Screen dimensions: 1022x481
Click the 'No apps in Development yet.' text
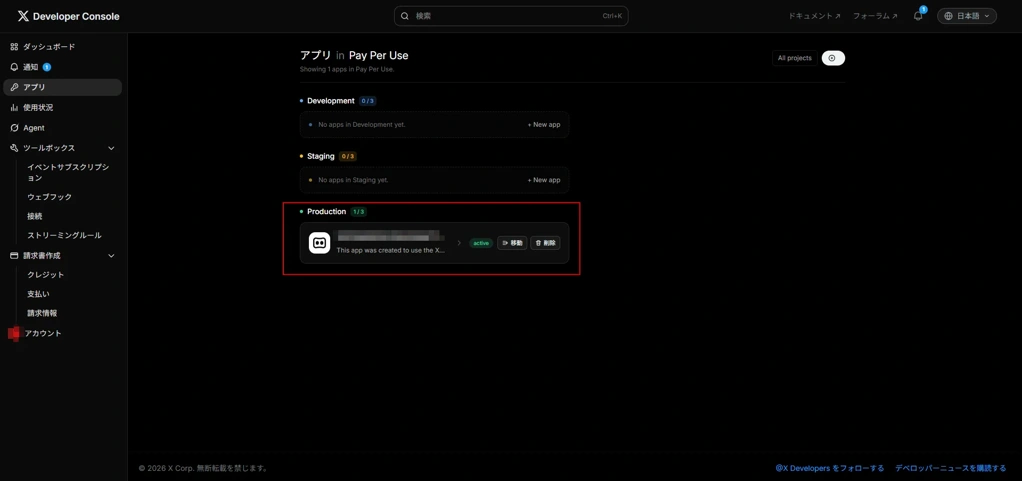pos(362,124)
